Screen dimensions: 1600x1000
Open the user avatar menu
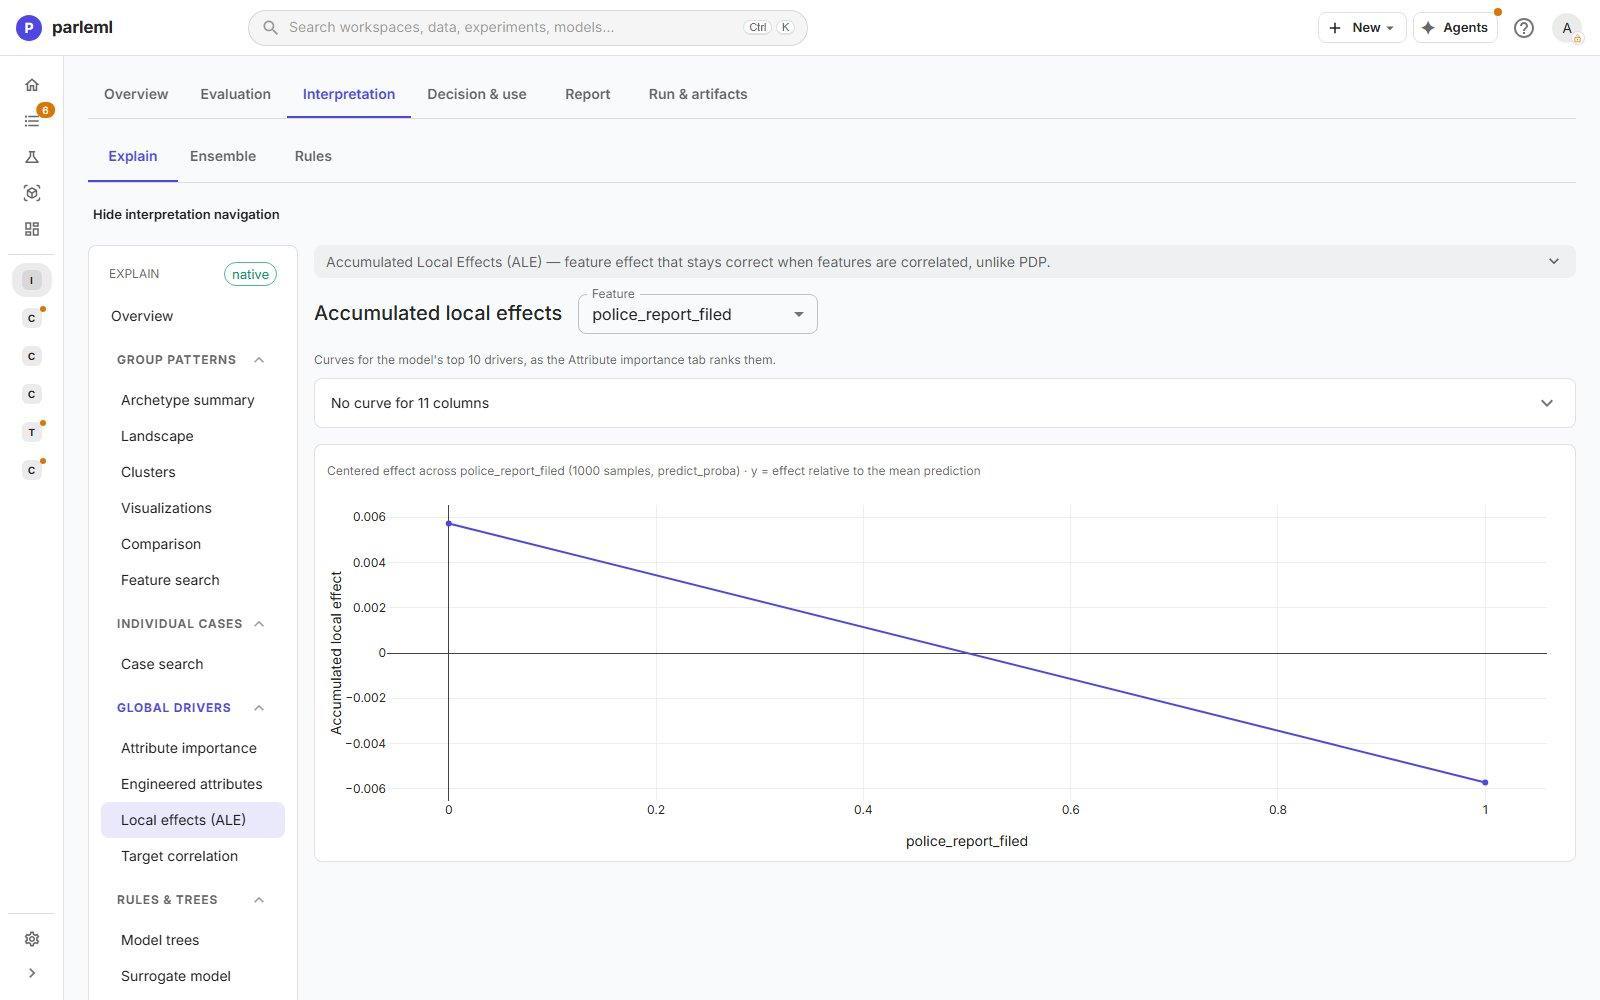pyautogui.click(x=1567, y=28)
